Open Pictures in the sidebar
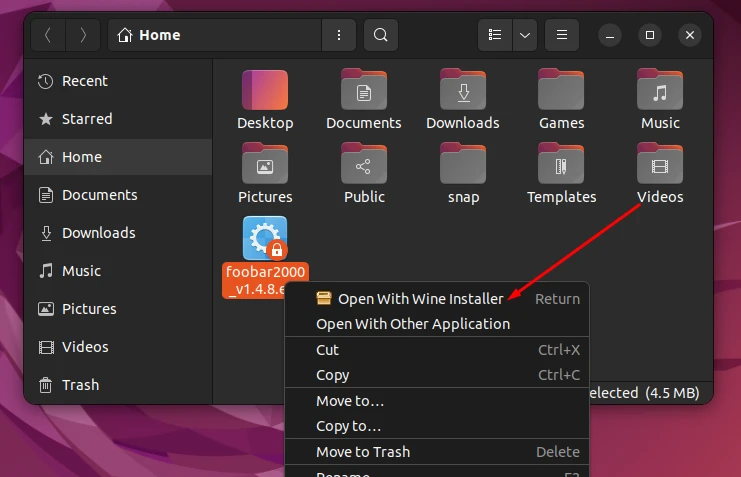The height and width of the screenshot is (477, 741). 118,309
